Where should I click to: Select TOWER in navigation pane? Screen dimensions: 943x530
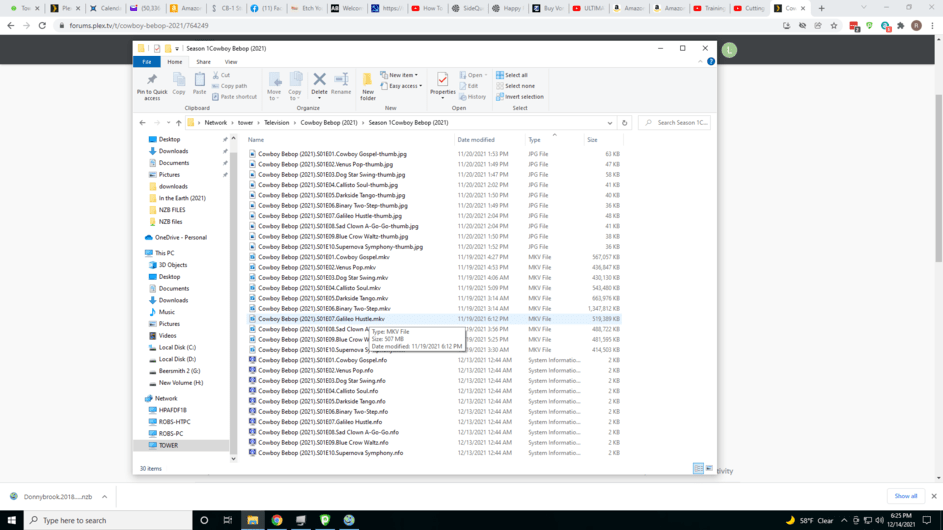(x=168, y=445)
